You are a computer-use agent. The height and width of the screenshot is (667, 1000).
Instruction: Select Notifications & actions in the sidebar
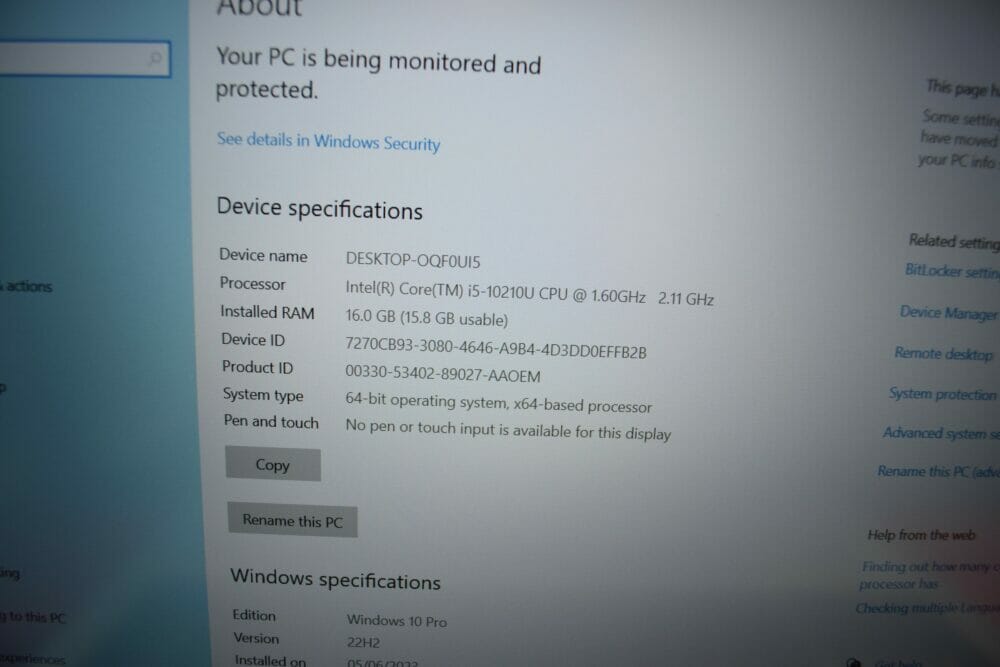pyautogui.click(x=26, y=286)
